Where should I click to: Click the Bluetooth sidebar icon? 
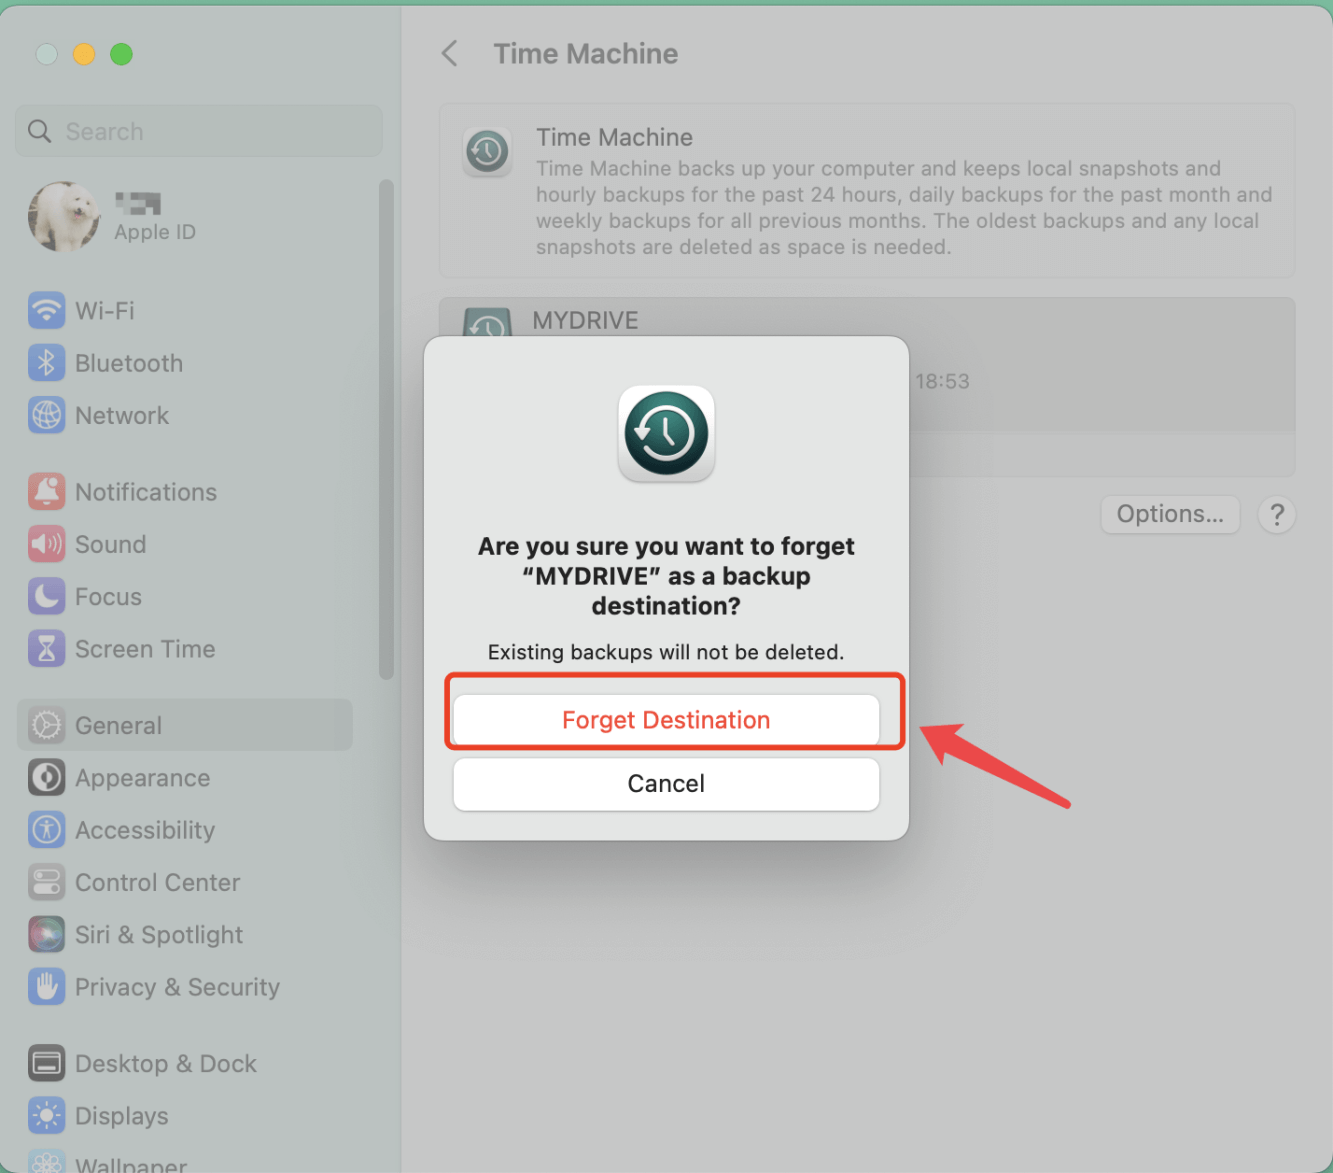coord(46,363)
